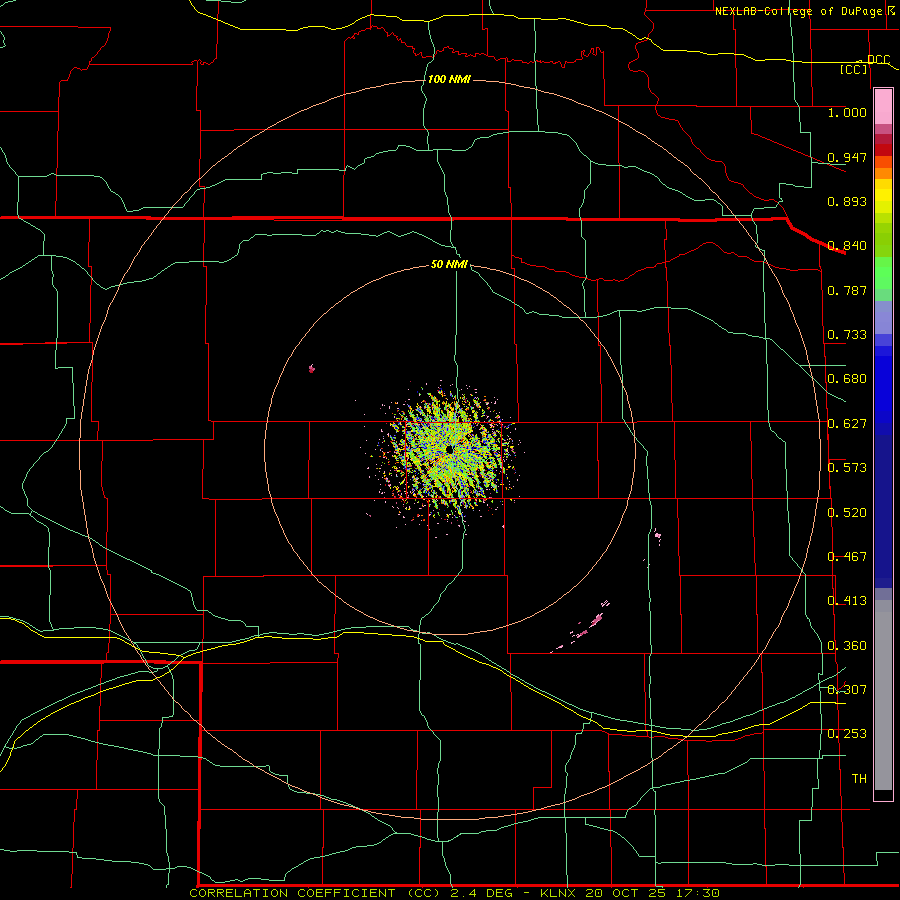Click the 0.627 color scale label
The height and width of the screenshot is (900, 900).
pyautogui.click(x=847, y=424)
